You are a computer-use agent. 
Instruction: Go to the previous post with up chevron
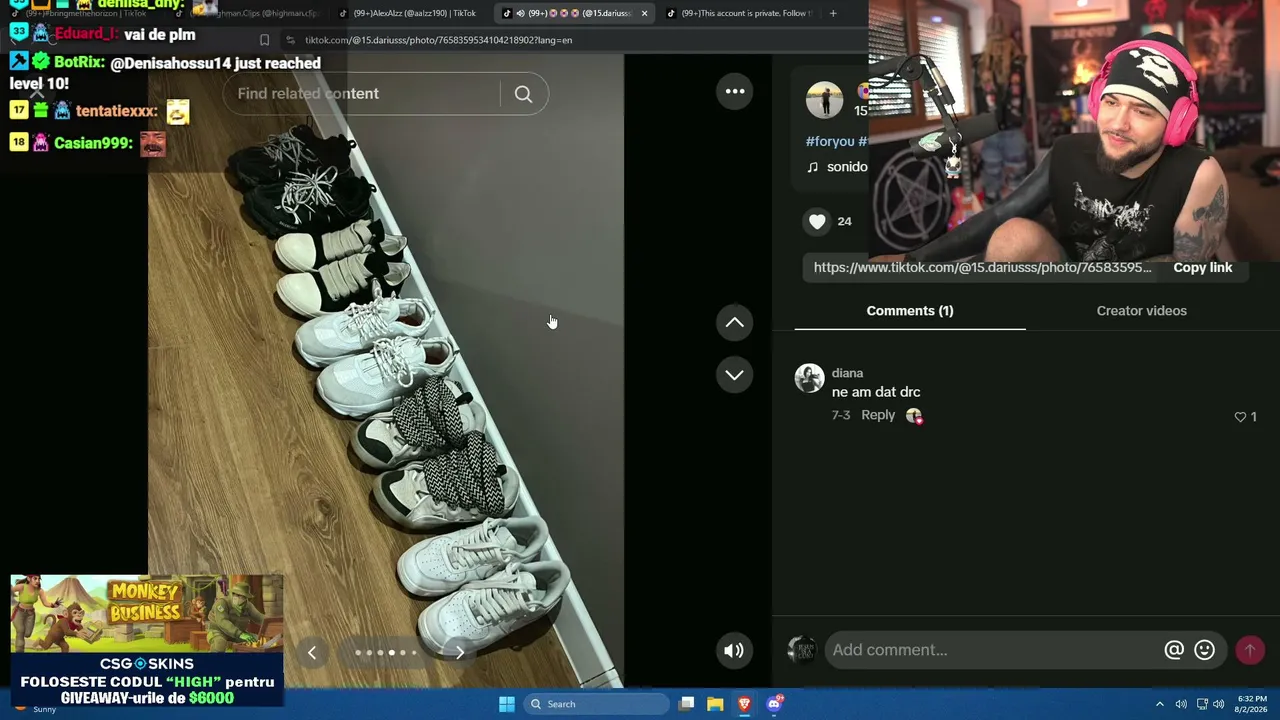pyautogui.click(x=734, y=322)
